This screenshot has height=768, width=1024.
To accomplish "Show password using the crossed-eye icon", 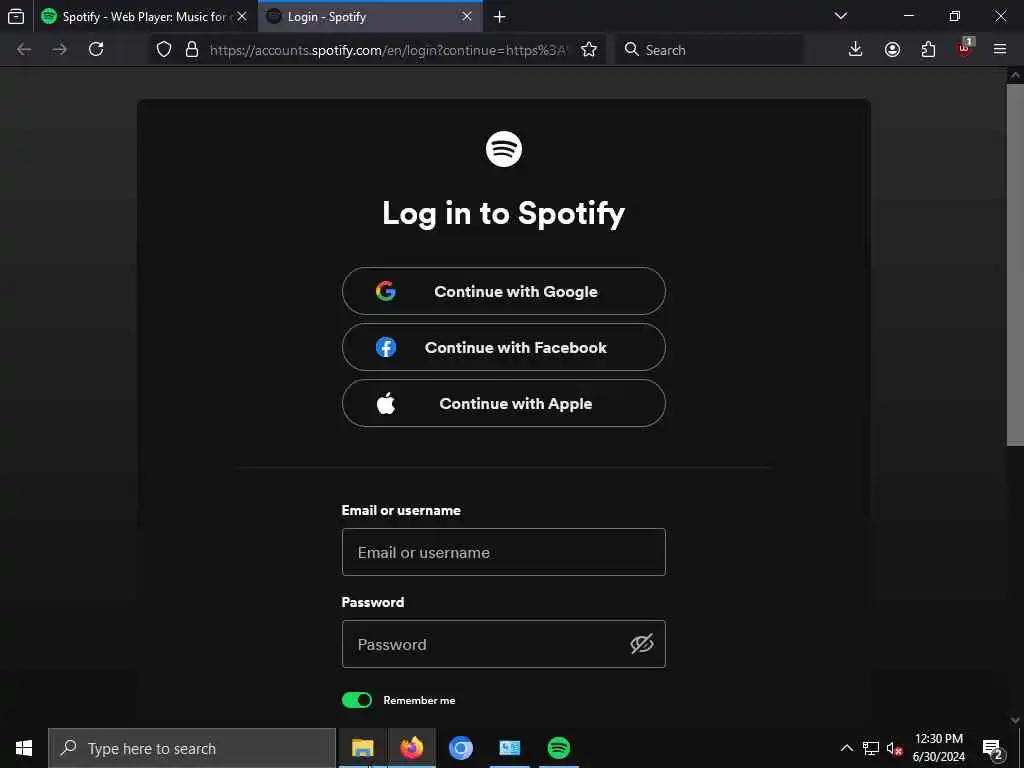I will point(641,645).
